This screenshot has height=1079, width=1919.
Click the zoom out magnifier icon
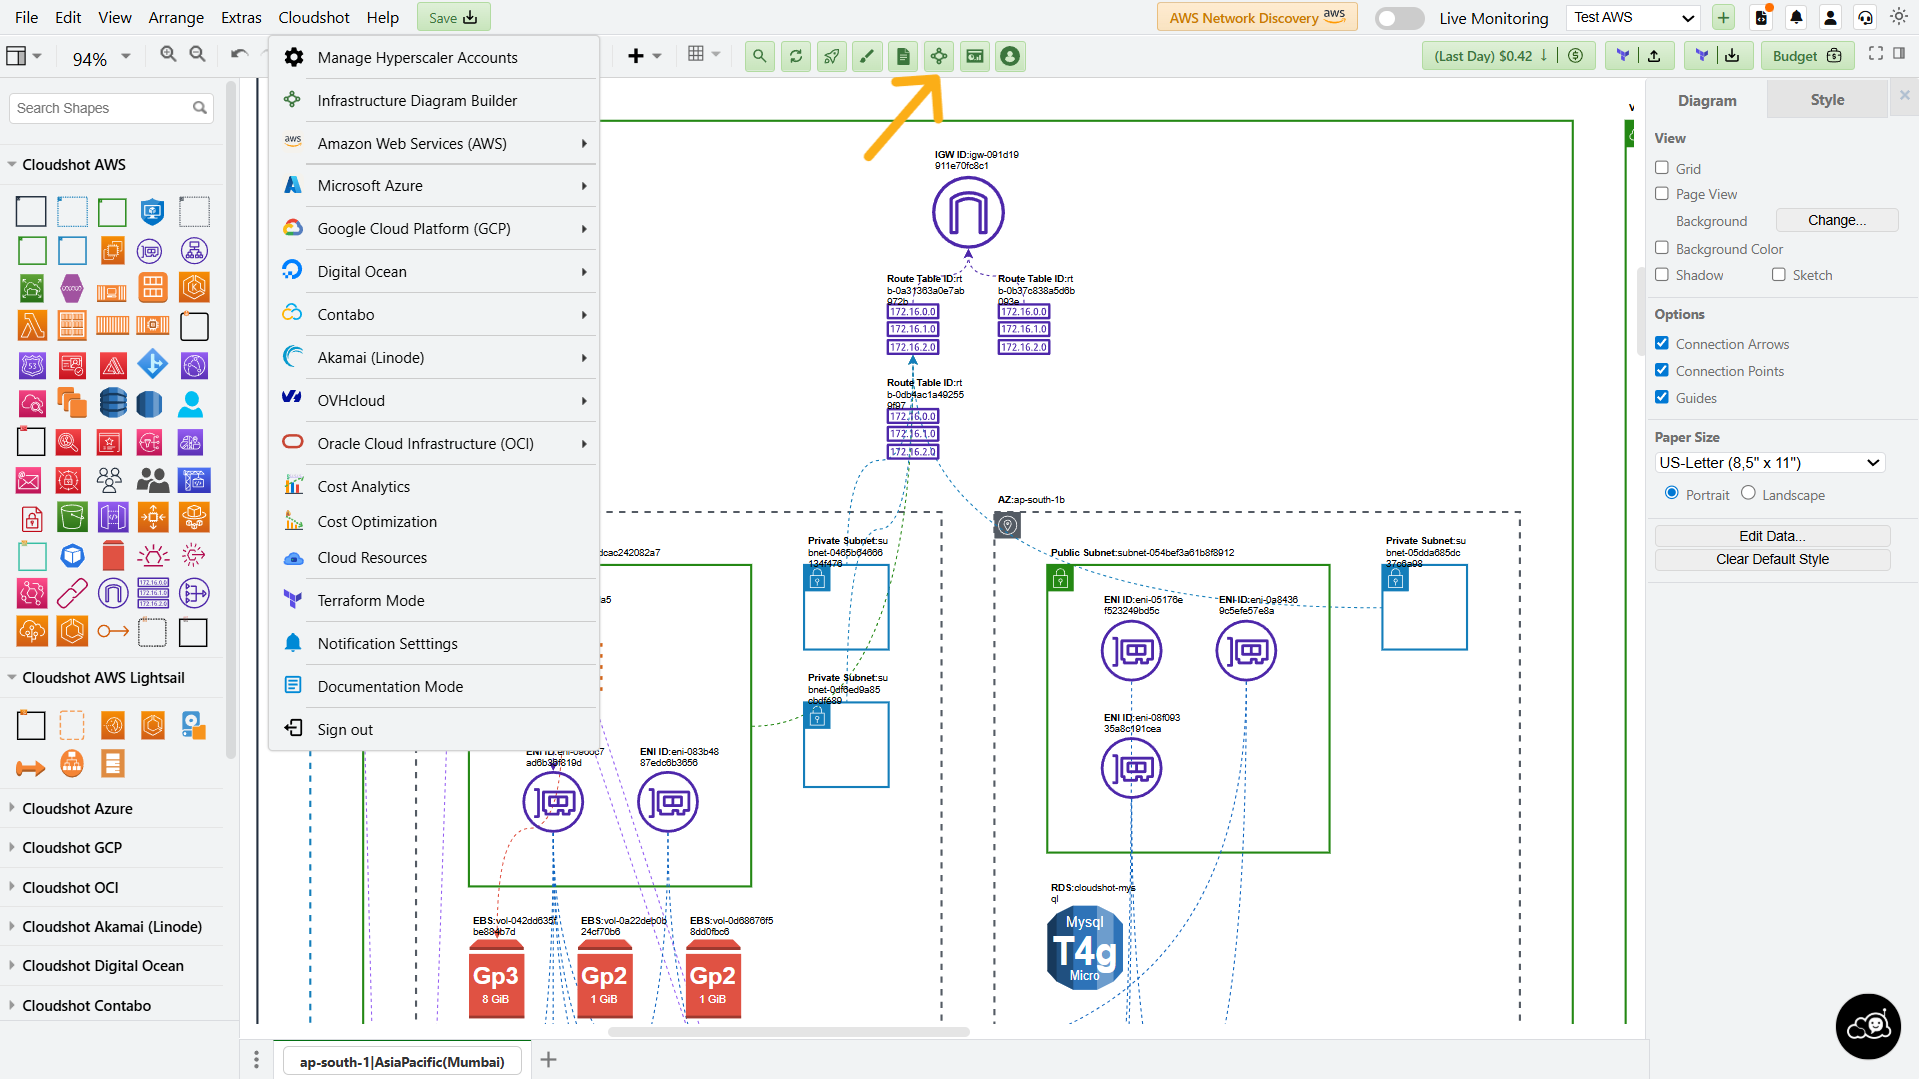pyautogui.click(x=198, y=55)
